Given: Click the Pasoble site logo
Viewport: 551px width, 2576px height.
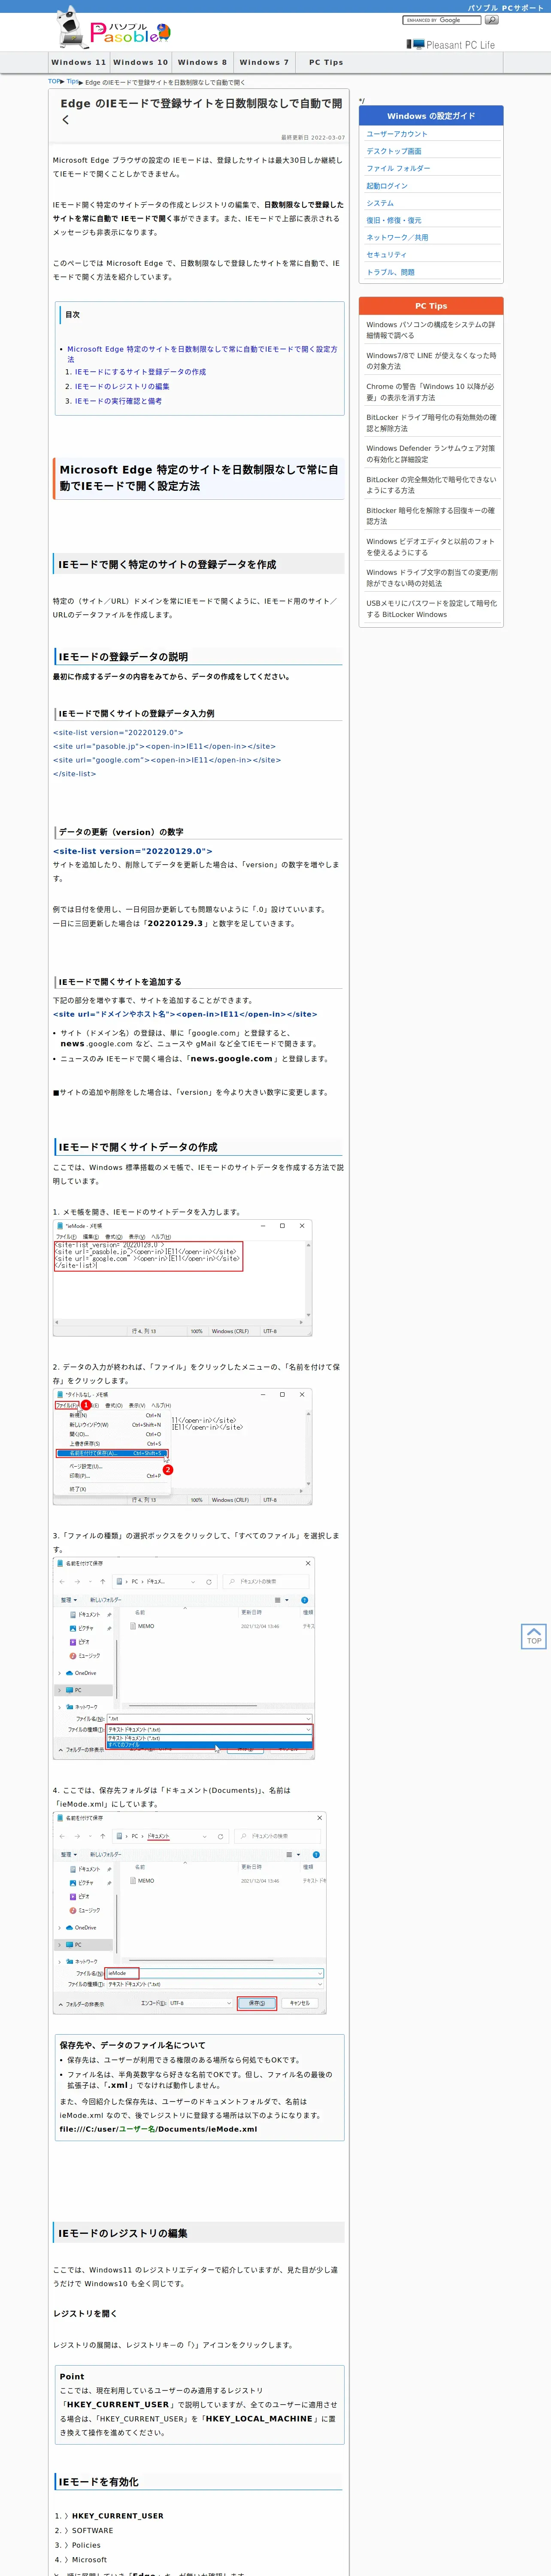Looking at the screenshot, I should click(112, 28).
